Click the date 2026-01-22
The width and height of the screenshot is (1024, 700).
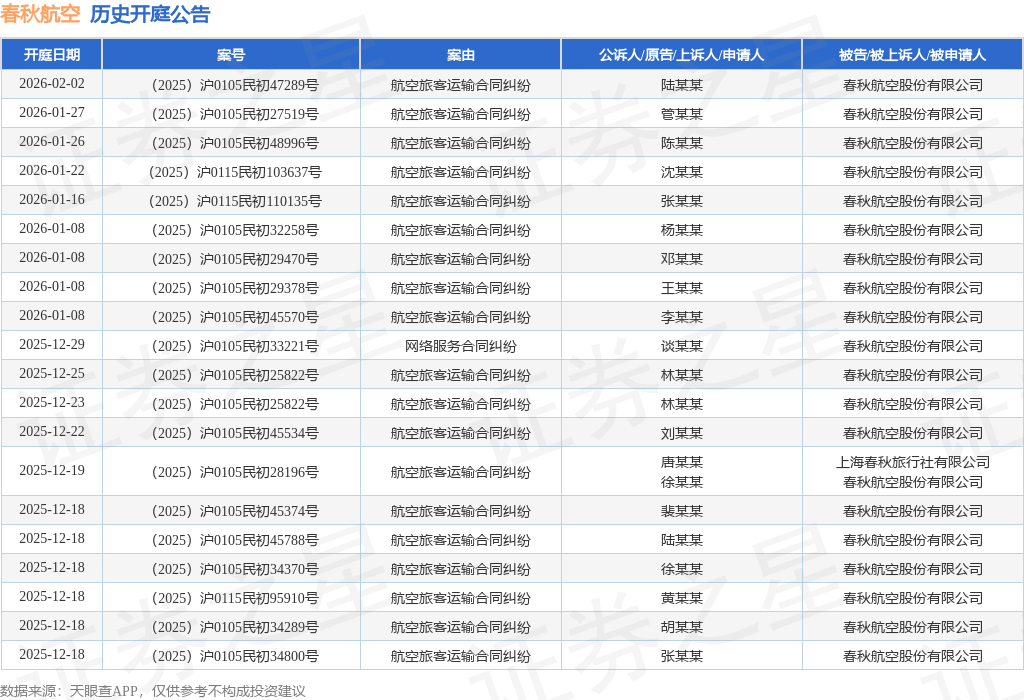(x=52, y=170)
